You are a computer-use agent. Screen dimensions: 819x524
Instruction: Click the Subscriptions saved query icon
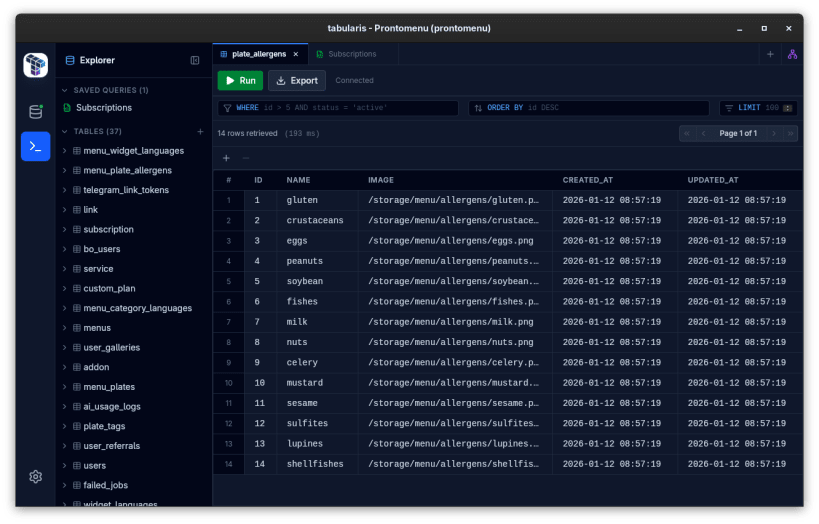[x=67, y=108]
